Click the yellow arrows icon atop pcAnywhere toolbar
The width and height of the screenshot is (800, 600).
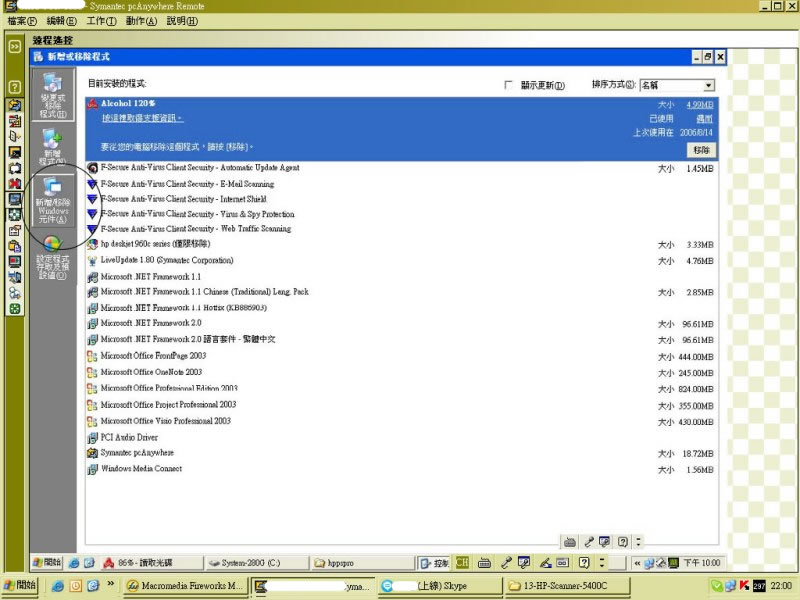(x=15, y=105)
